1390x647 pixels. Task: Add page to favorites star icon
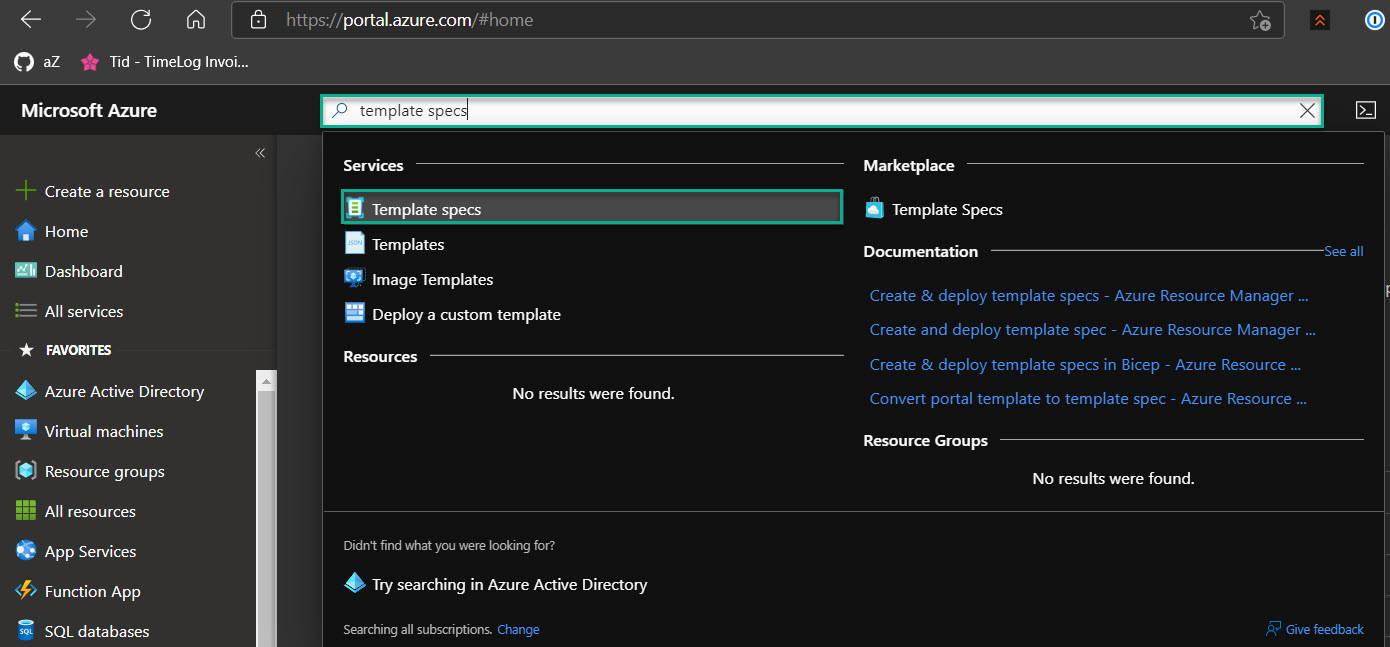(x=1260, y=20)
